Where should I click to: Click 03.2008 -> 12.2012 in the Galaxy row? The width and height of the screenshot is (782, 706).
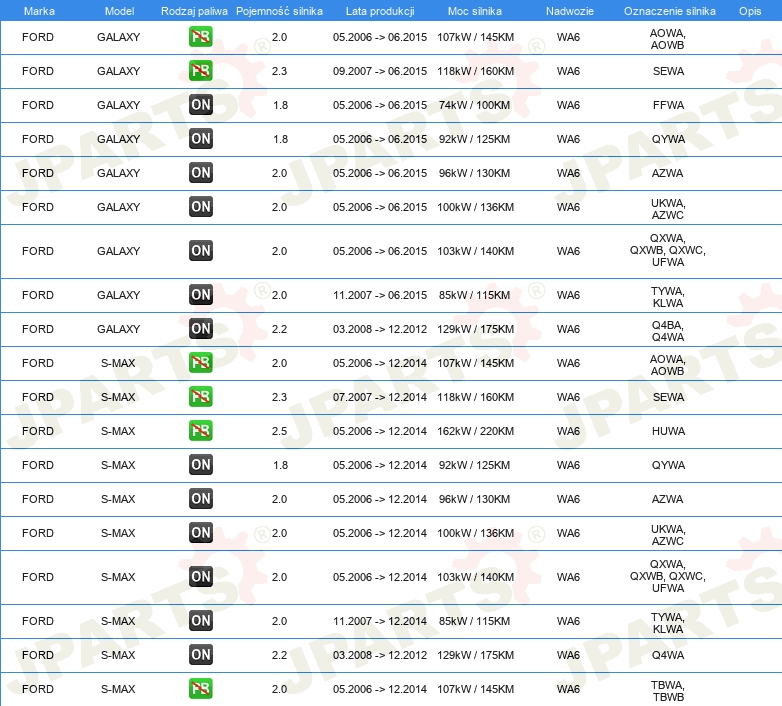[380, 330]
